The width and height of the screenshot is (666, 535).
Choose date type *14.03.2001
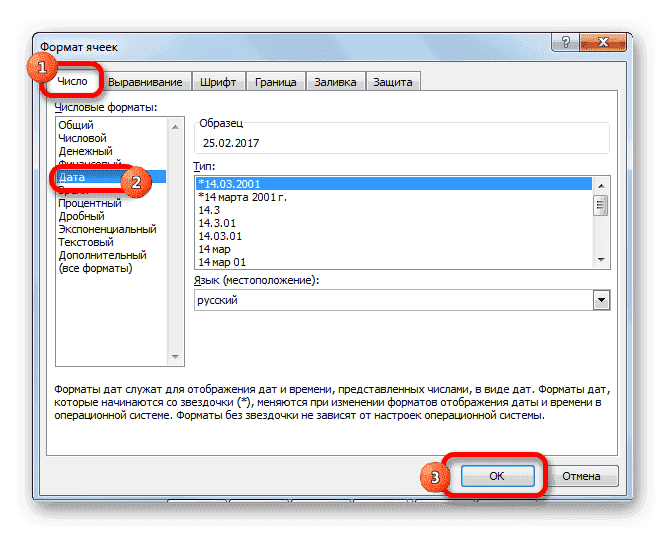tap(394, 184)
